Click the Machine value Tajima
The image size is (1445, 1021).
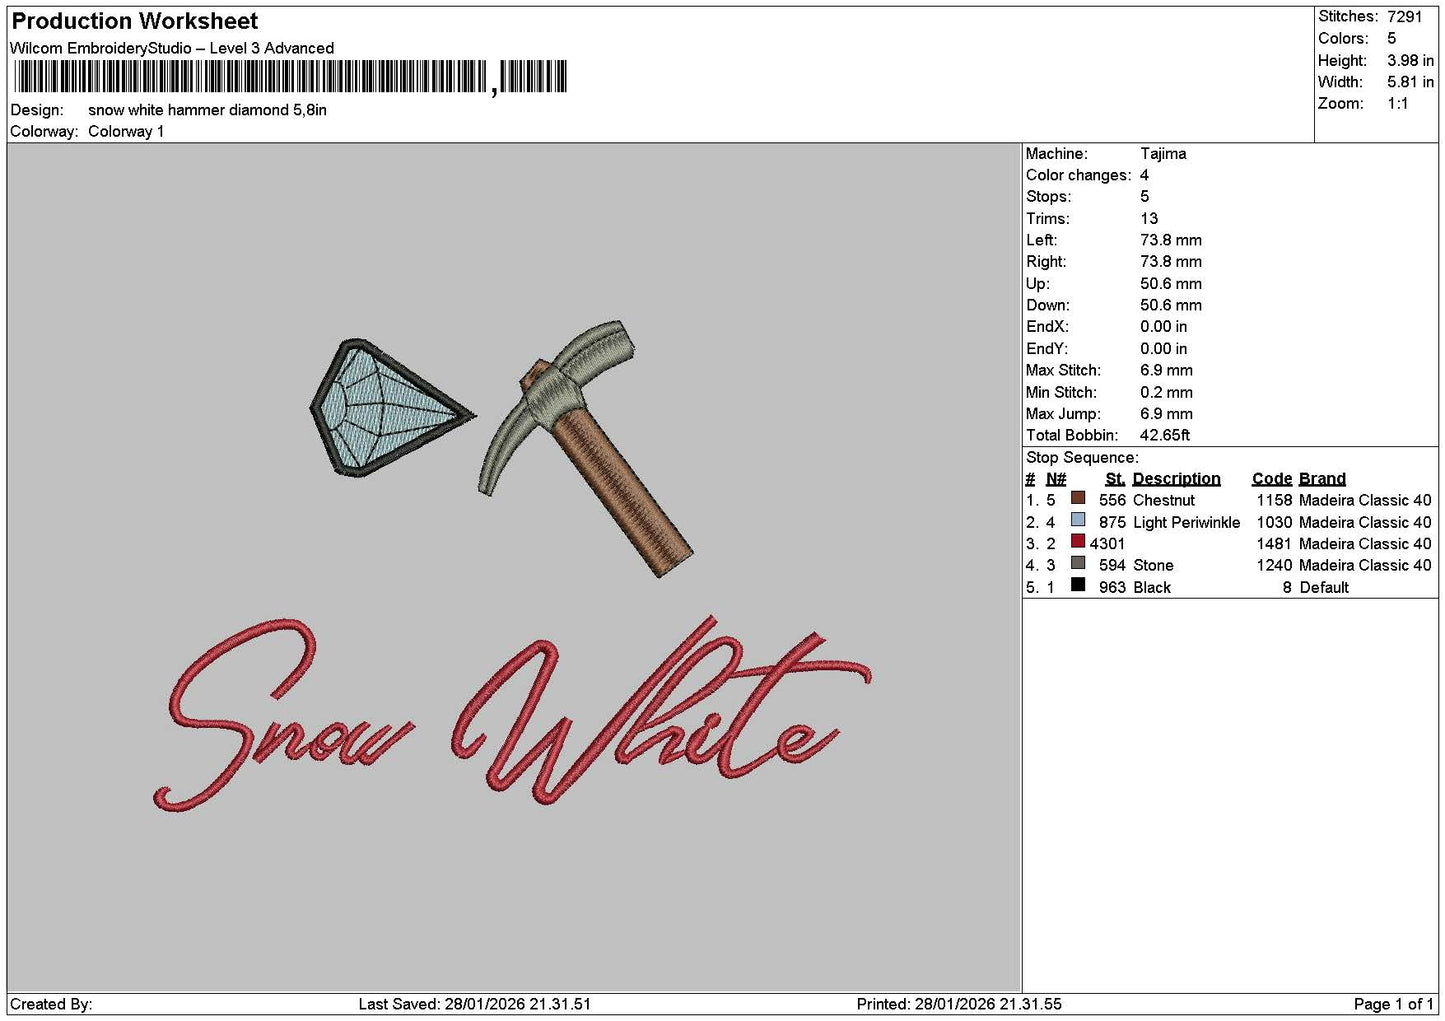click(x=1163, y=154)
